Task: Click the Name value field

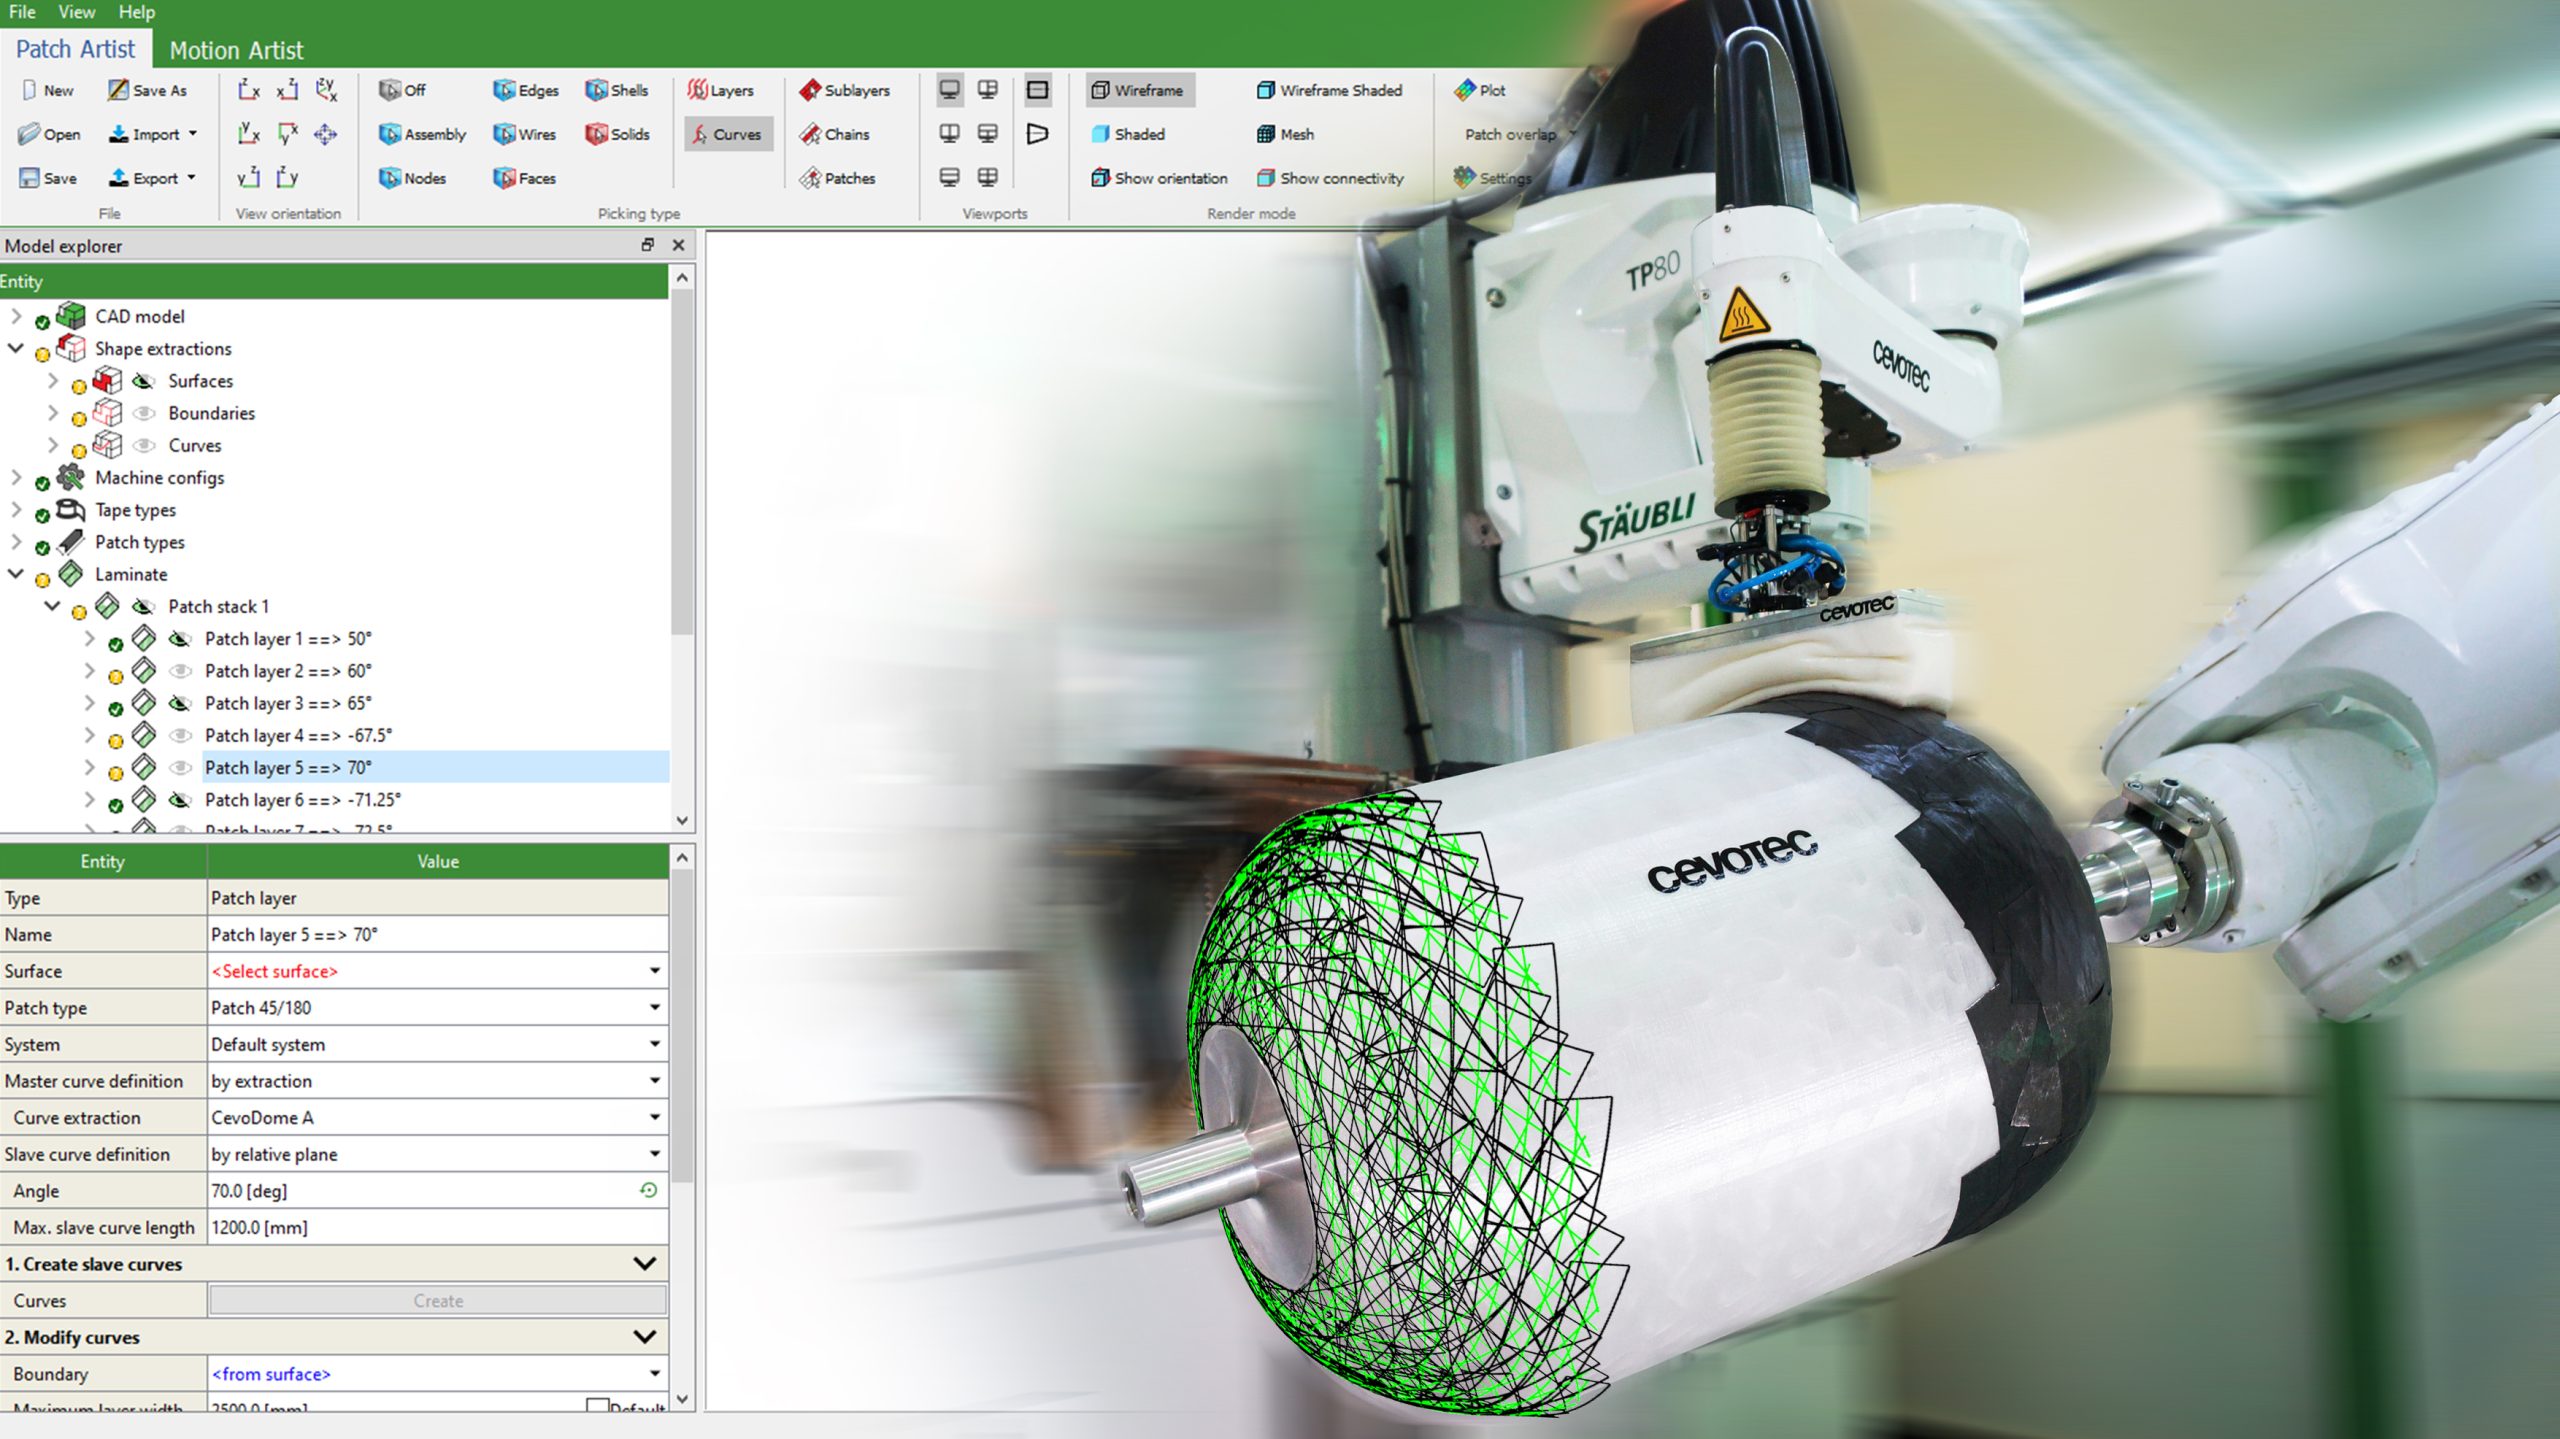Action: (x=438, y=934)
